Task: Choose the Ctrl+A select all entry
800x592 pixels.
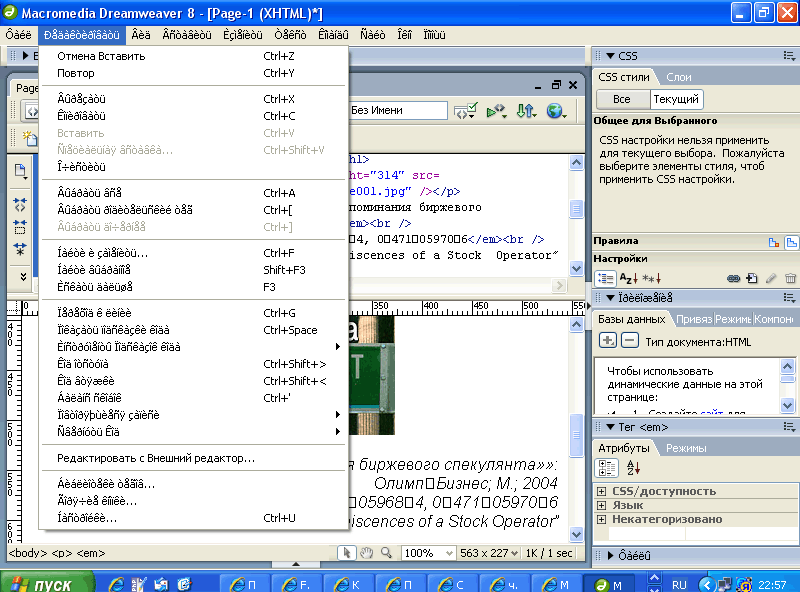Action: click(194, 193)
